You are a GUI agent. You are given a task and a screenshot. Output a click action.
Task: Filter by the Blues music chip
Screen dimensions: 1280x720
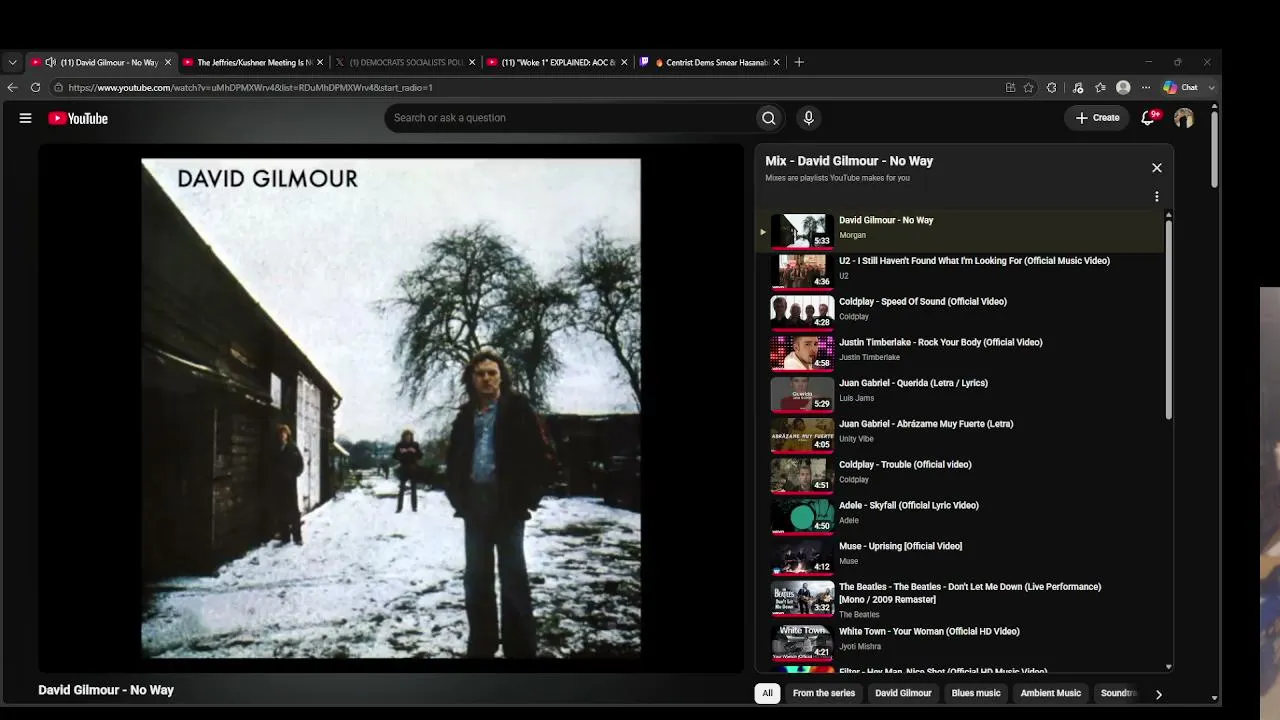[976, 693]
